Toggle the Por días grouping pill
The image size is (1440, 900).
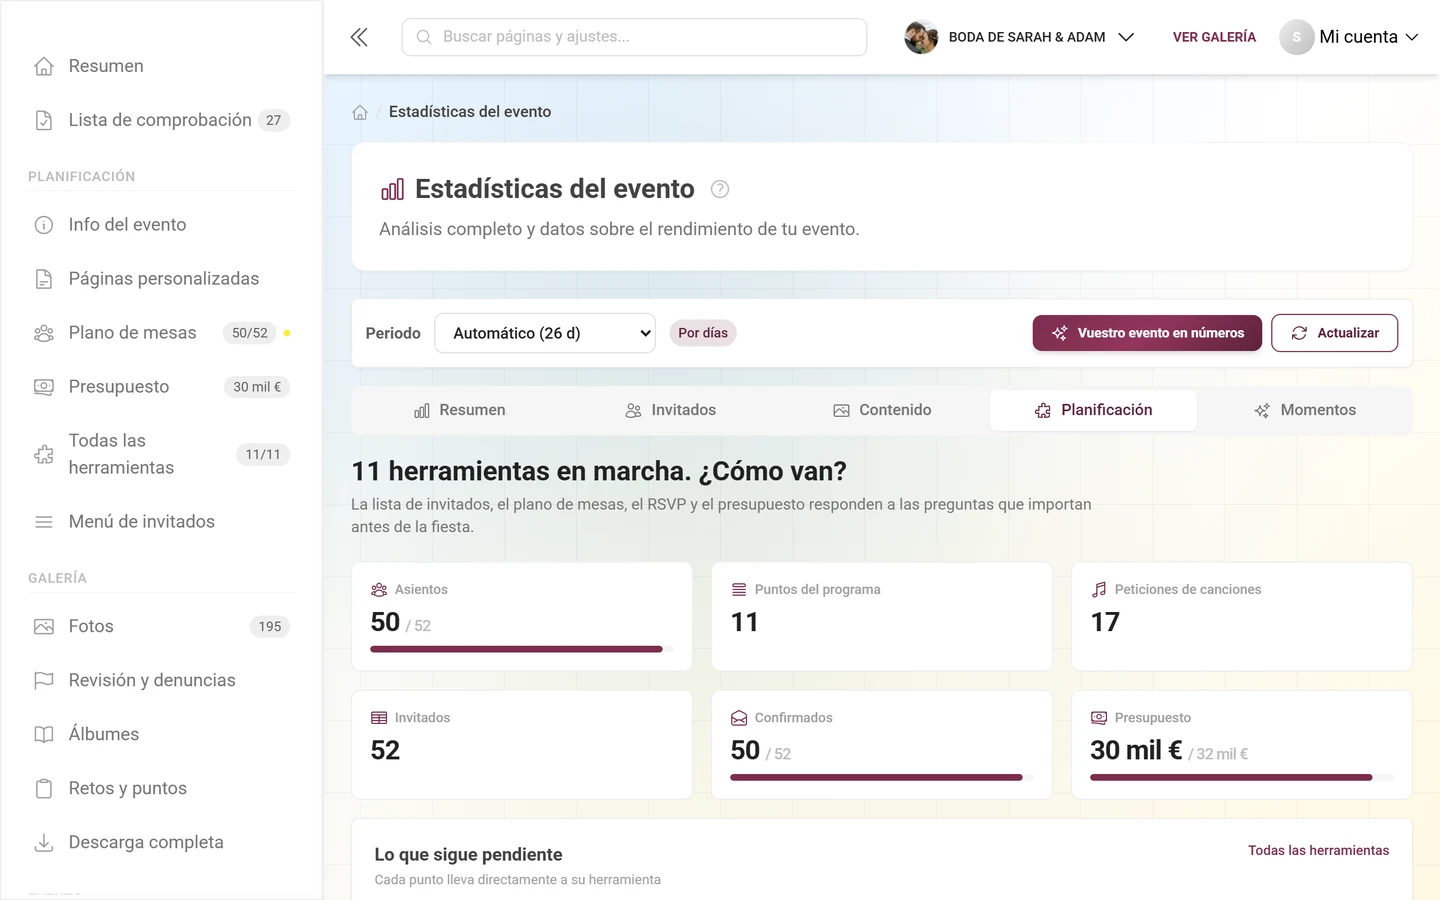703,333
